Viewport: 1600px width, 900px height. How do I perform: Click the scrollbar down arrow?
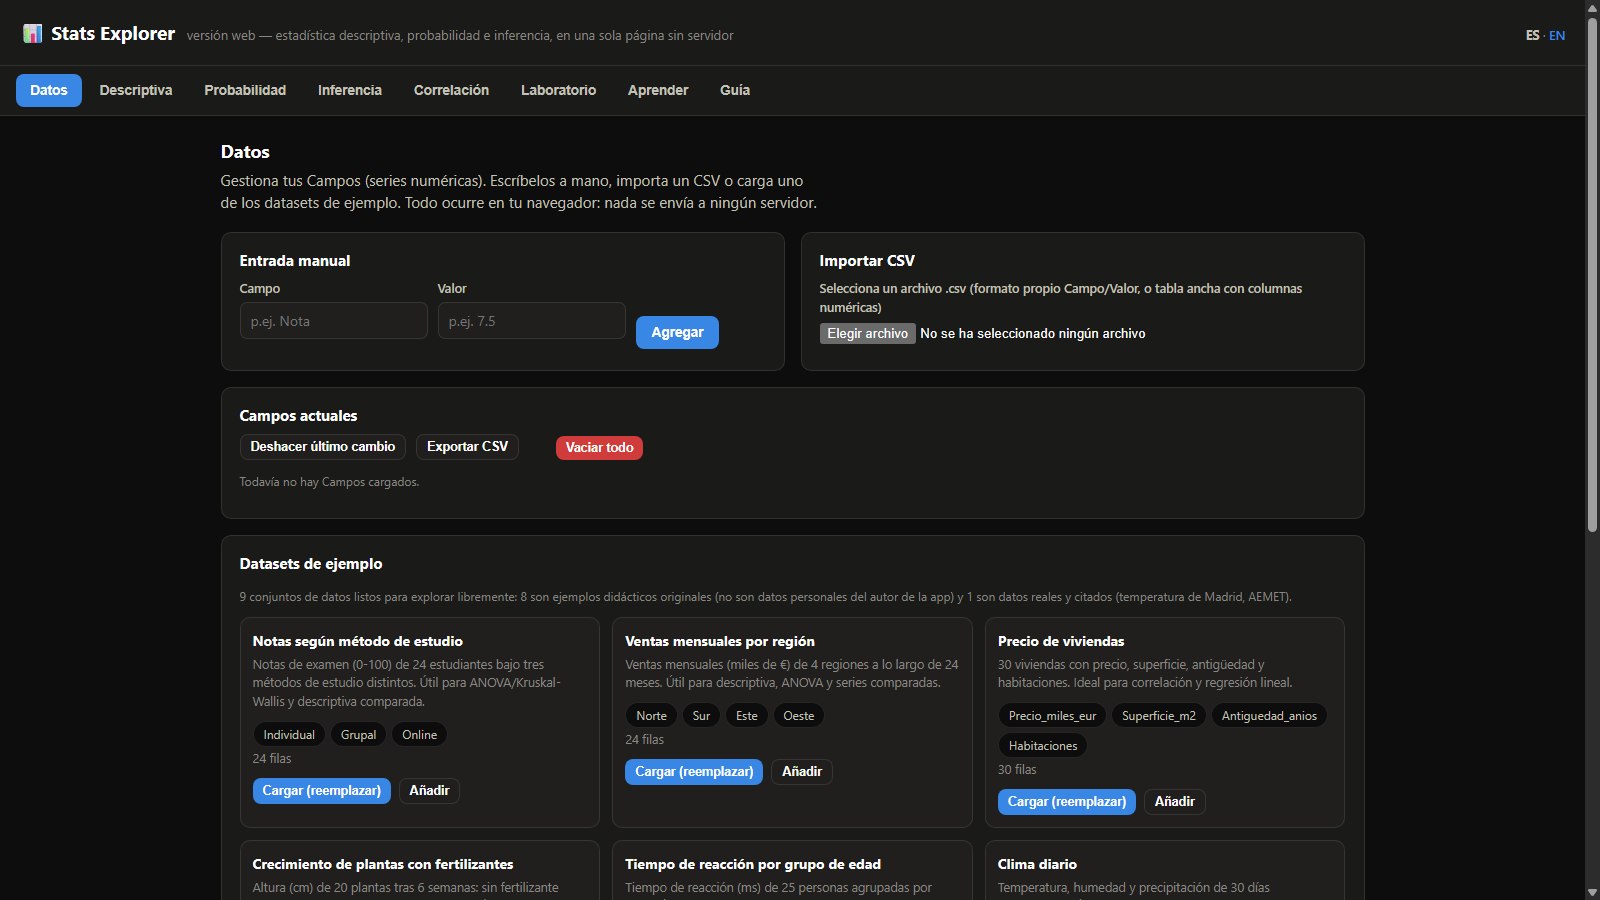(x=1592, y=892)
